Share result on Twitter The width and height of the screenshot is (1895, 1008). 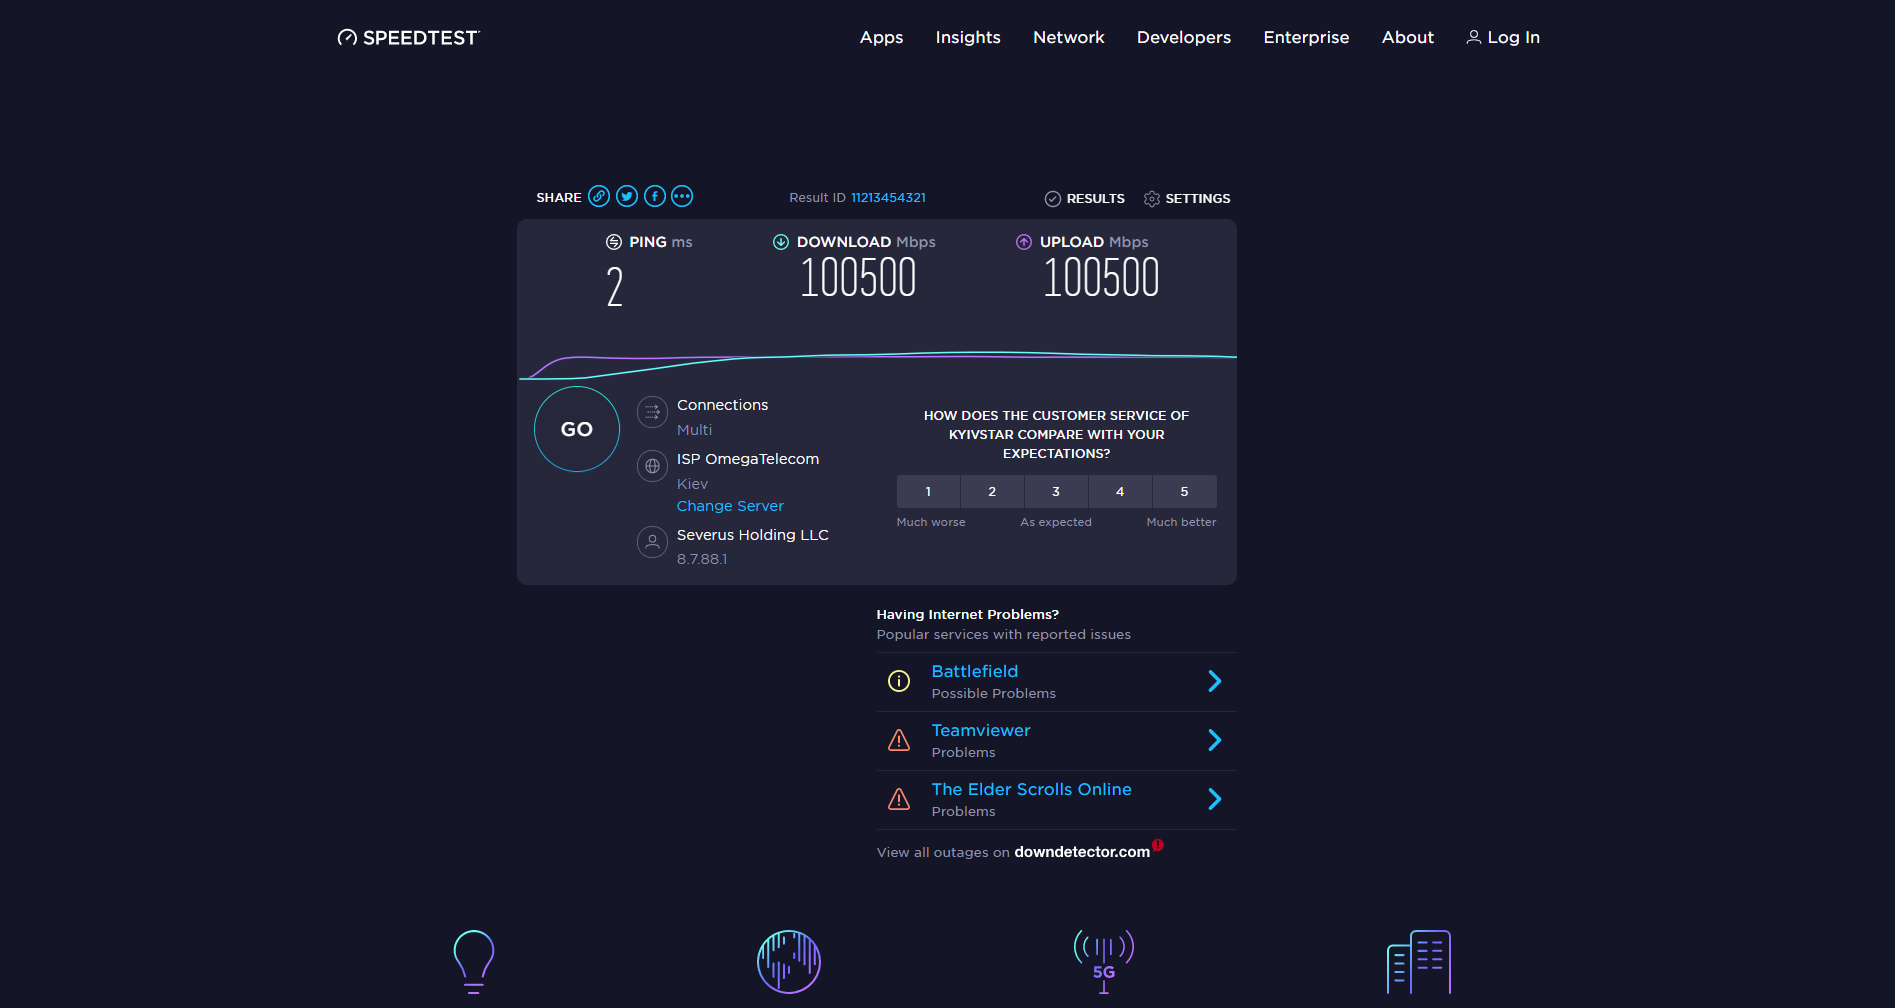(x=627, y=196)
